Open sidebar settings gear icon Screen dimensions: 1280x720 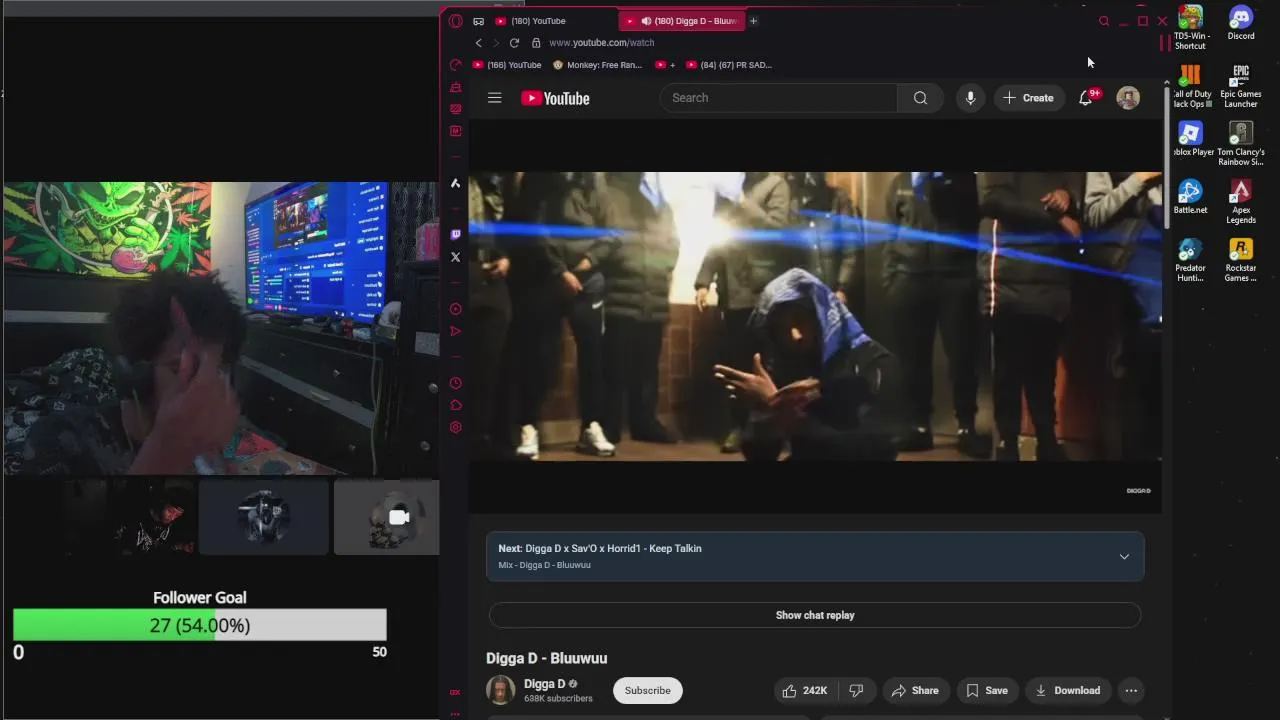click(x=456, y=427)
